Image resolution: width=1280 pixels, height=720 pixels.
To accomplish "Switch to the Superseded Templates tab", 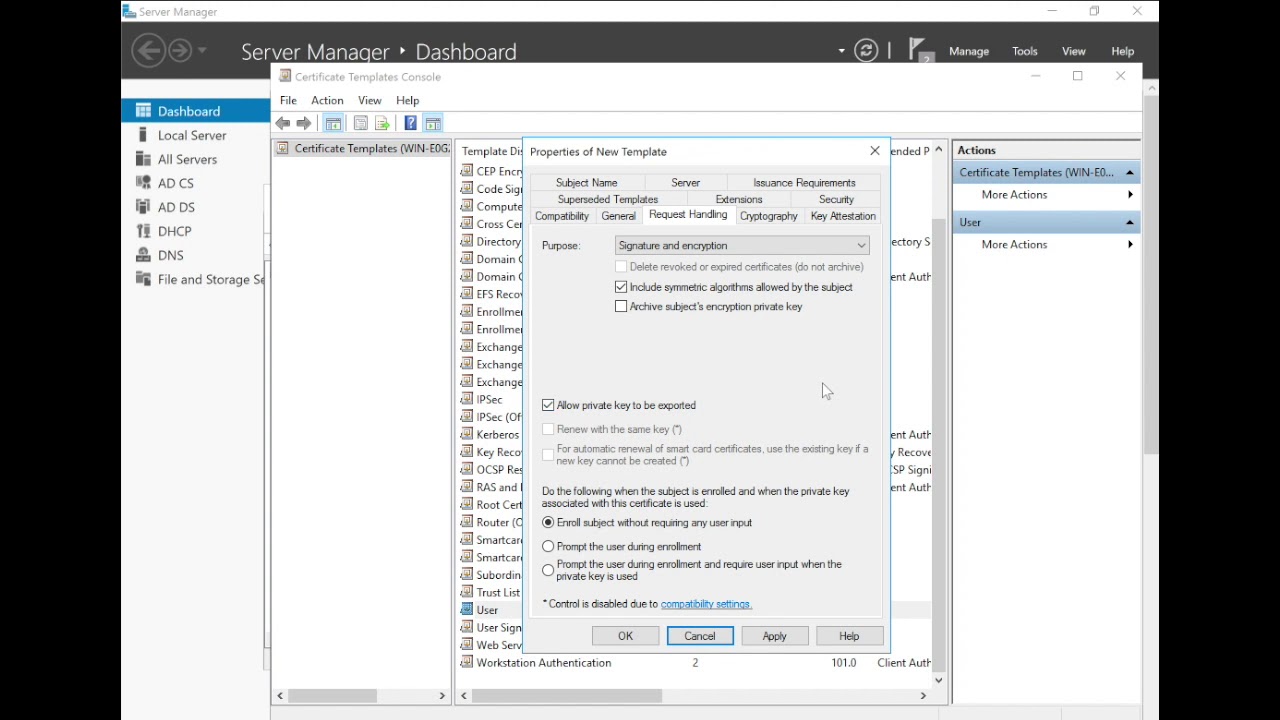I will [x=608, y=199].
